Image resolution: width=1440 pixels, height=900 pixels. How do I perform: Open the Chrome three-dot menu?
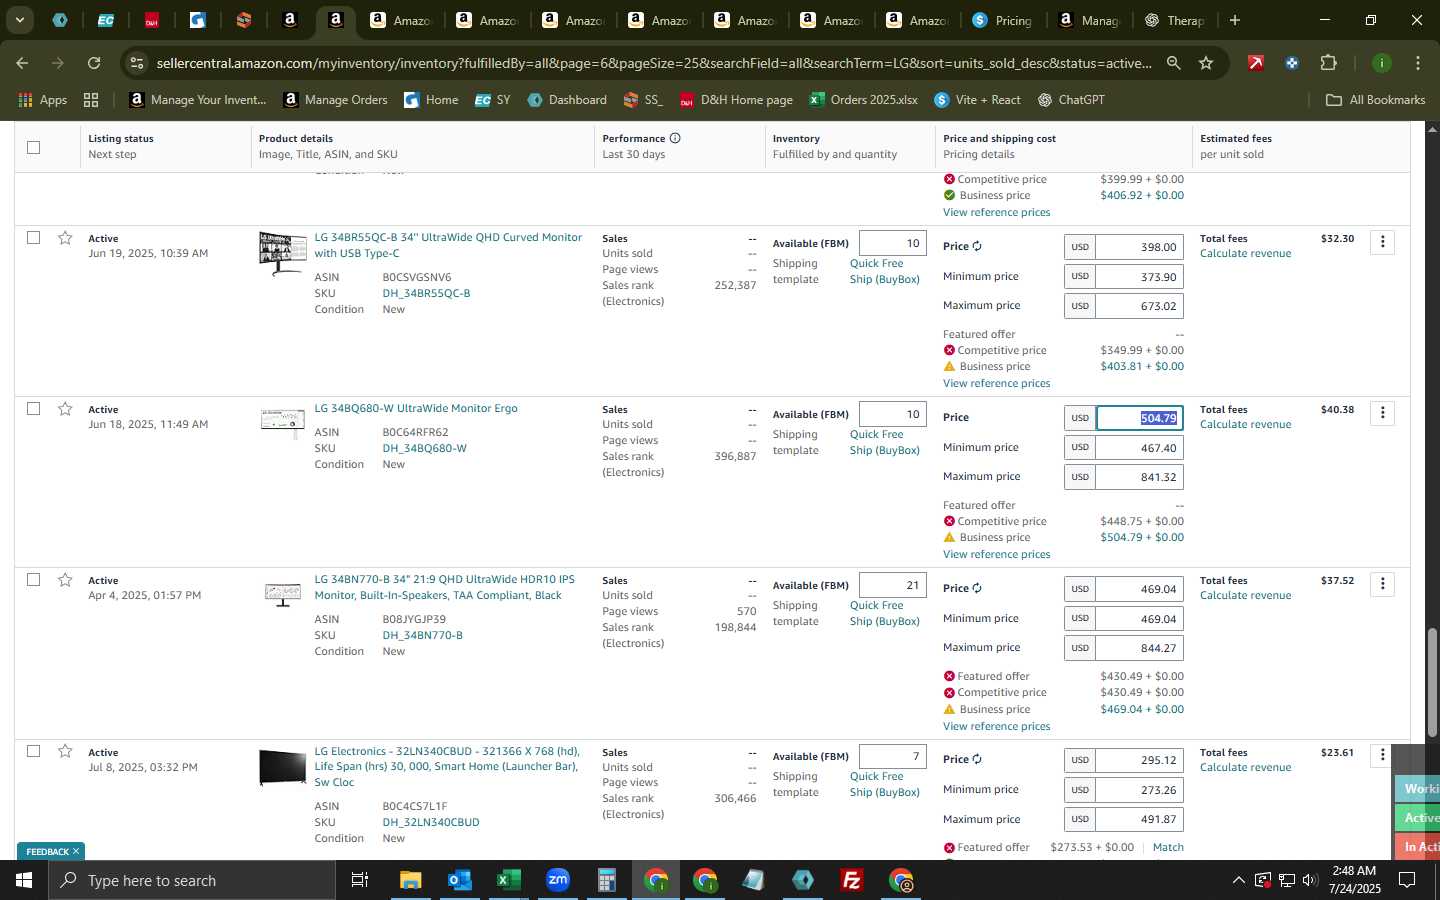pyautogui.click(x=1418, y=63)
